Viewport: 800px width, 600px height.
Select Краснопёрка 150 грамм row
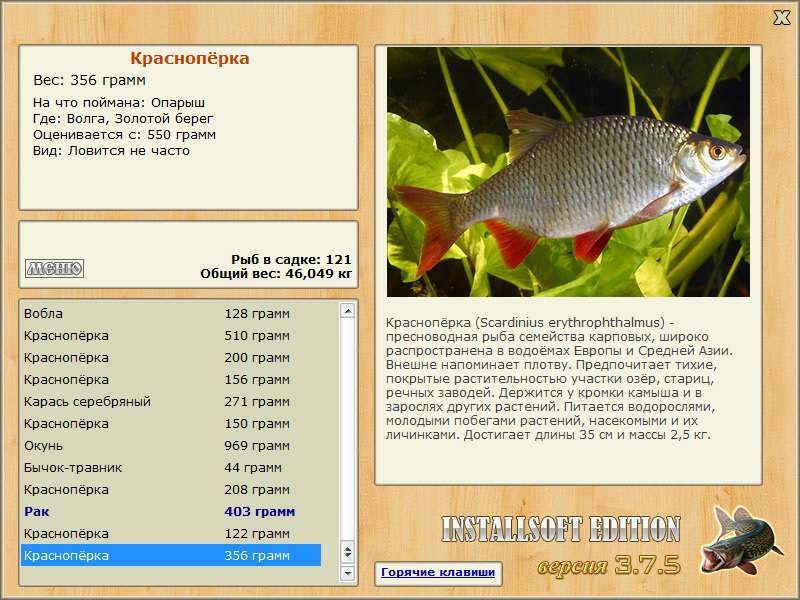(171, 423)
